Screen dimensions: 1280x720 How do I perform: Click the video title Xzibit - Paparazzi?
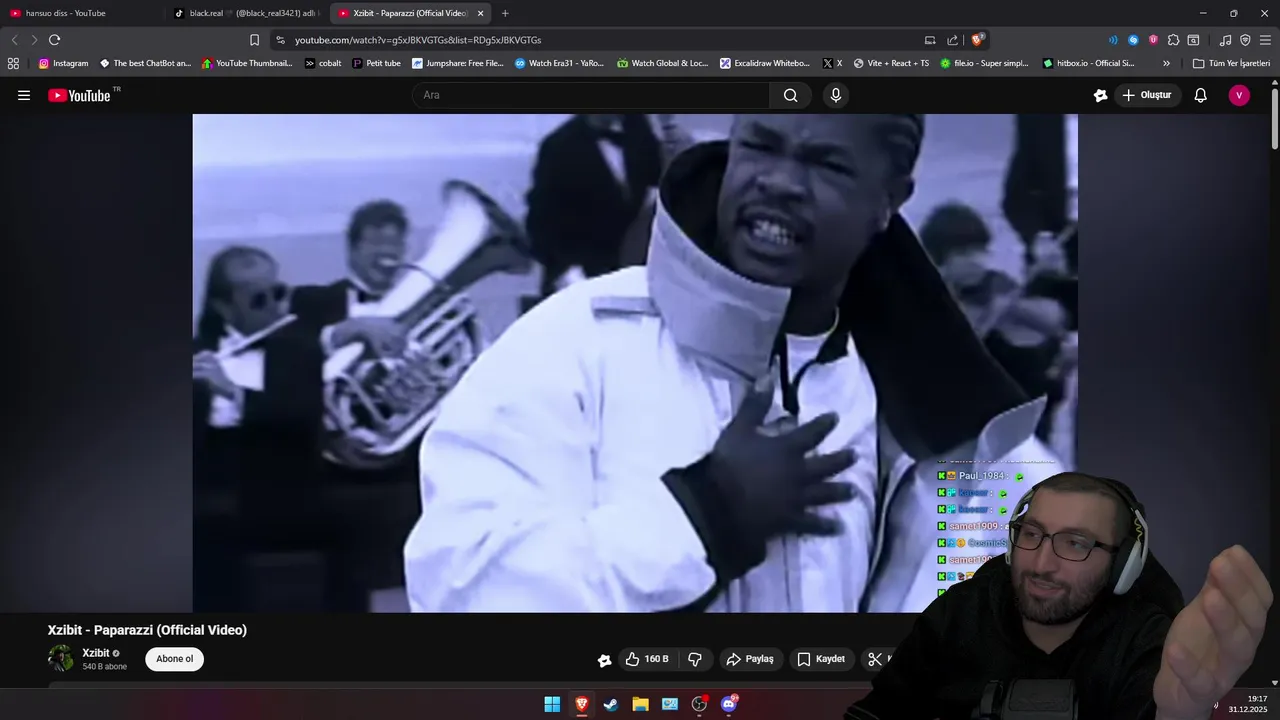tap(147, 630)
